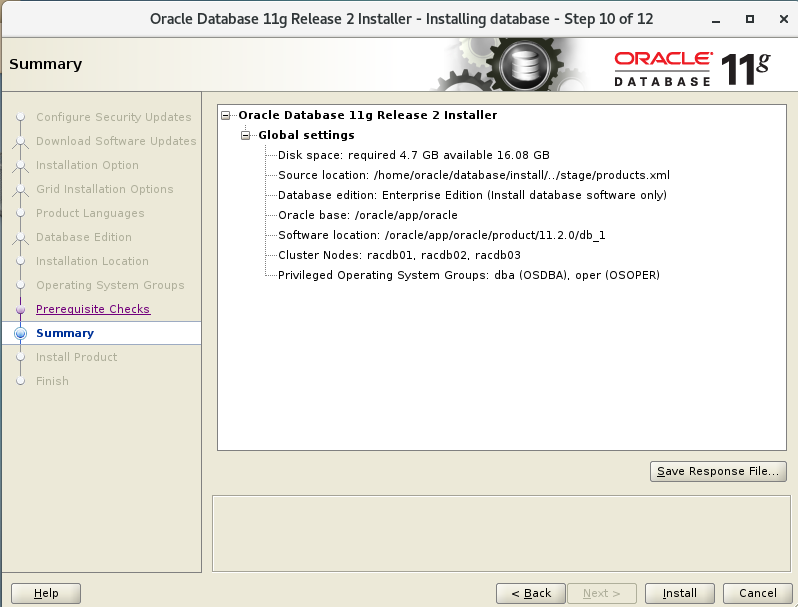The width and height of the screenshot is (798, 607).
Task: Collapse the Oracle Database 11g Release 2 Installer node
Action: (x=225, y=115)
